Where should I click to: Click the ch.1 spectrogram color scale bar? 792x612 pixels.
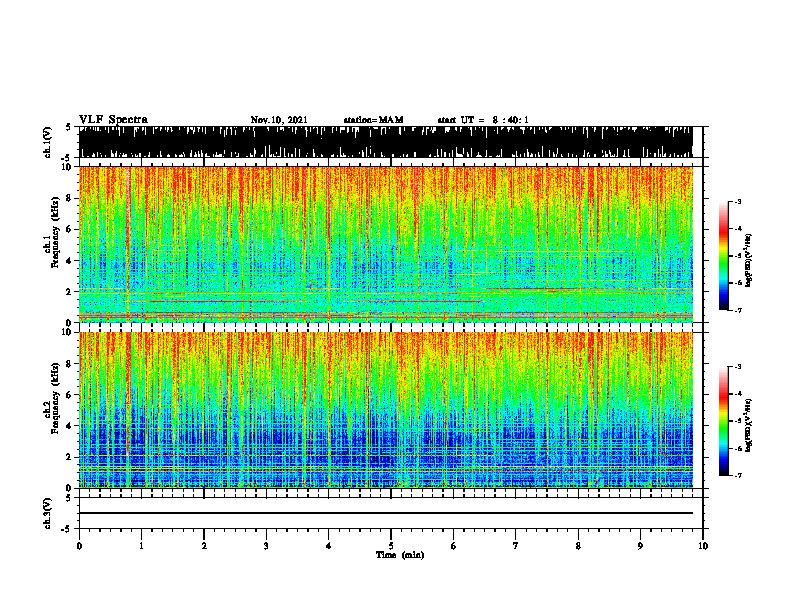(723, 256)
